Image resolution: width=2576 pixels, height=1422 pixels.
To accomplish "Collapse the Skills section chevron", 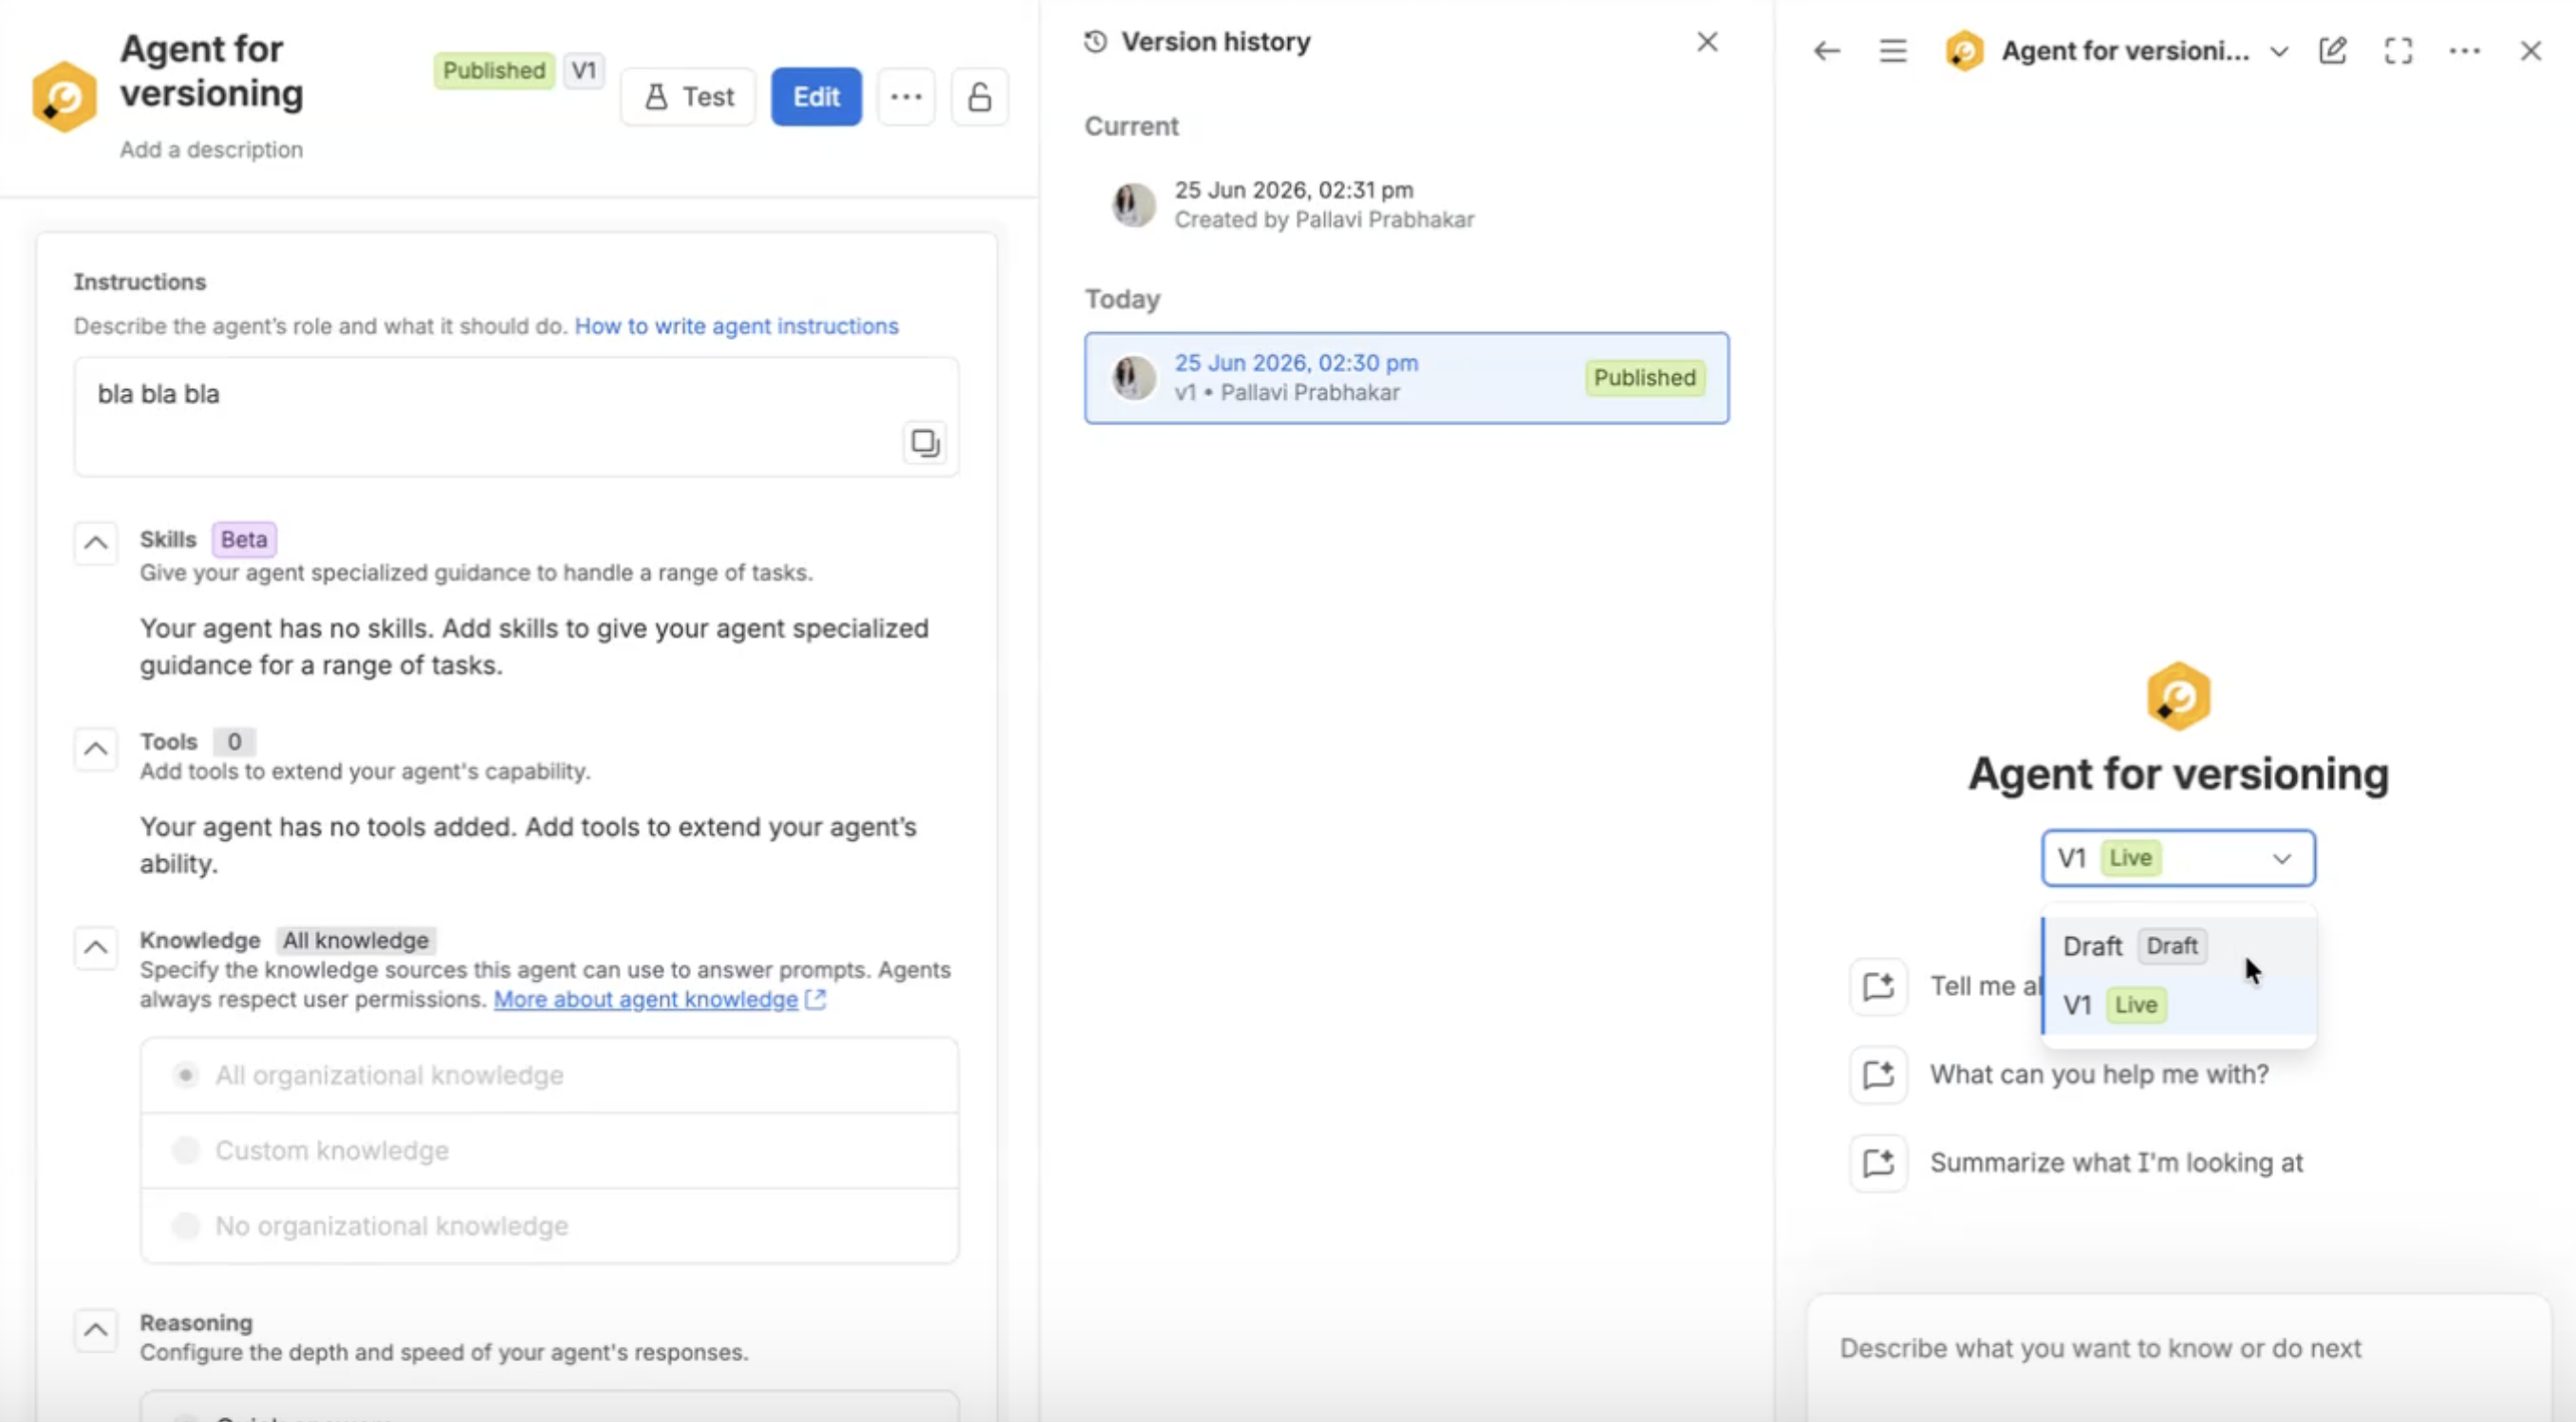I will click(96, 543).
